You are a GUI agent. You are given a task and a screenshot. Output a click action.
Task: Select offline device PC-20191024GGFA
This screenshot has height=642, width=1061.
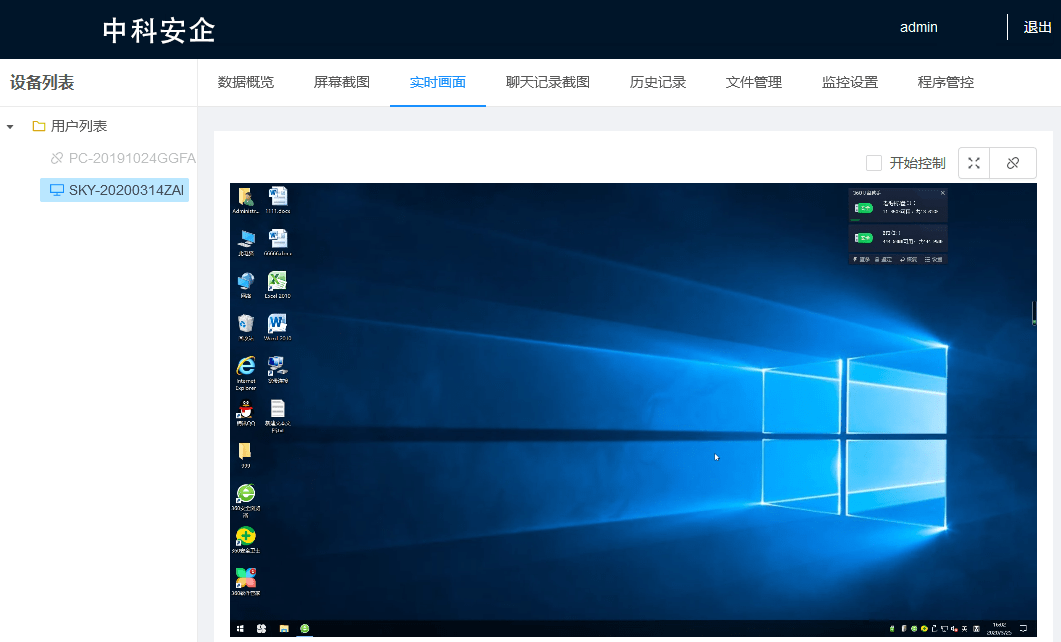[123, 158]
